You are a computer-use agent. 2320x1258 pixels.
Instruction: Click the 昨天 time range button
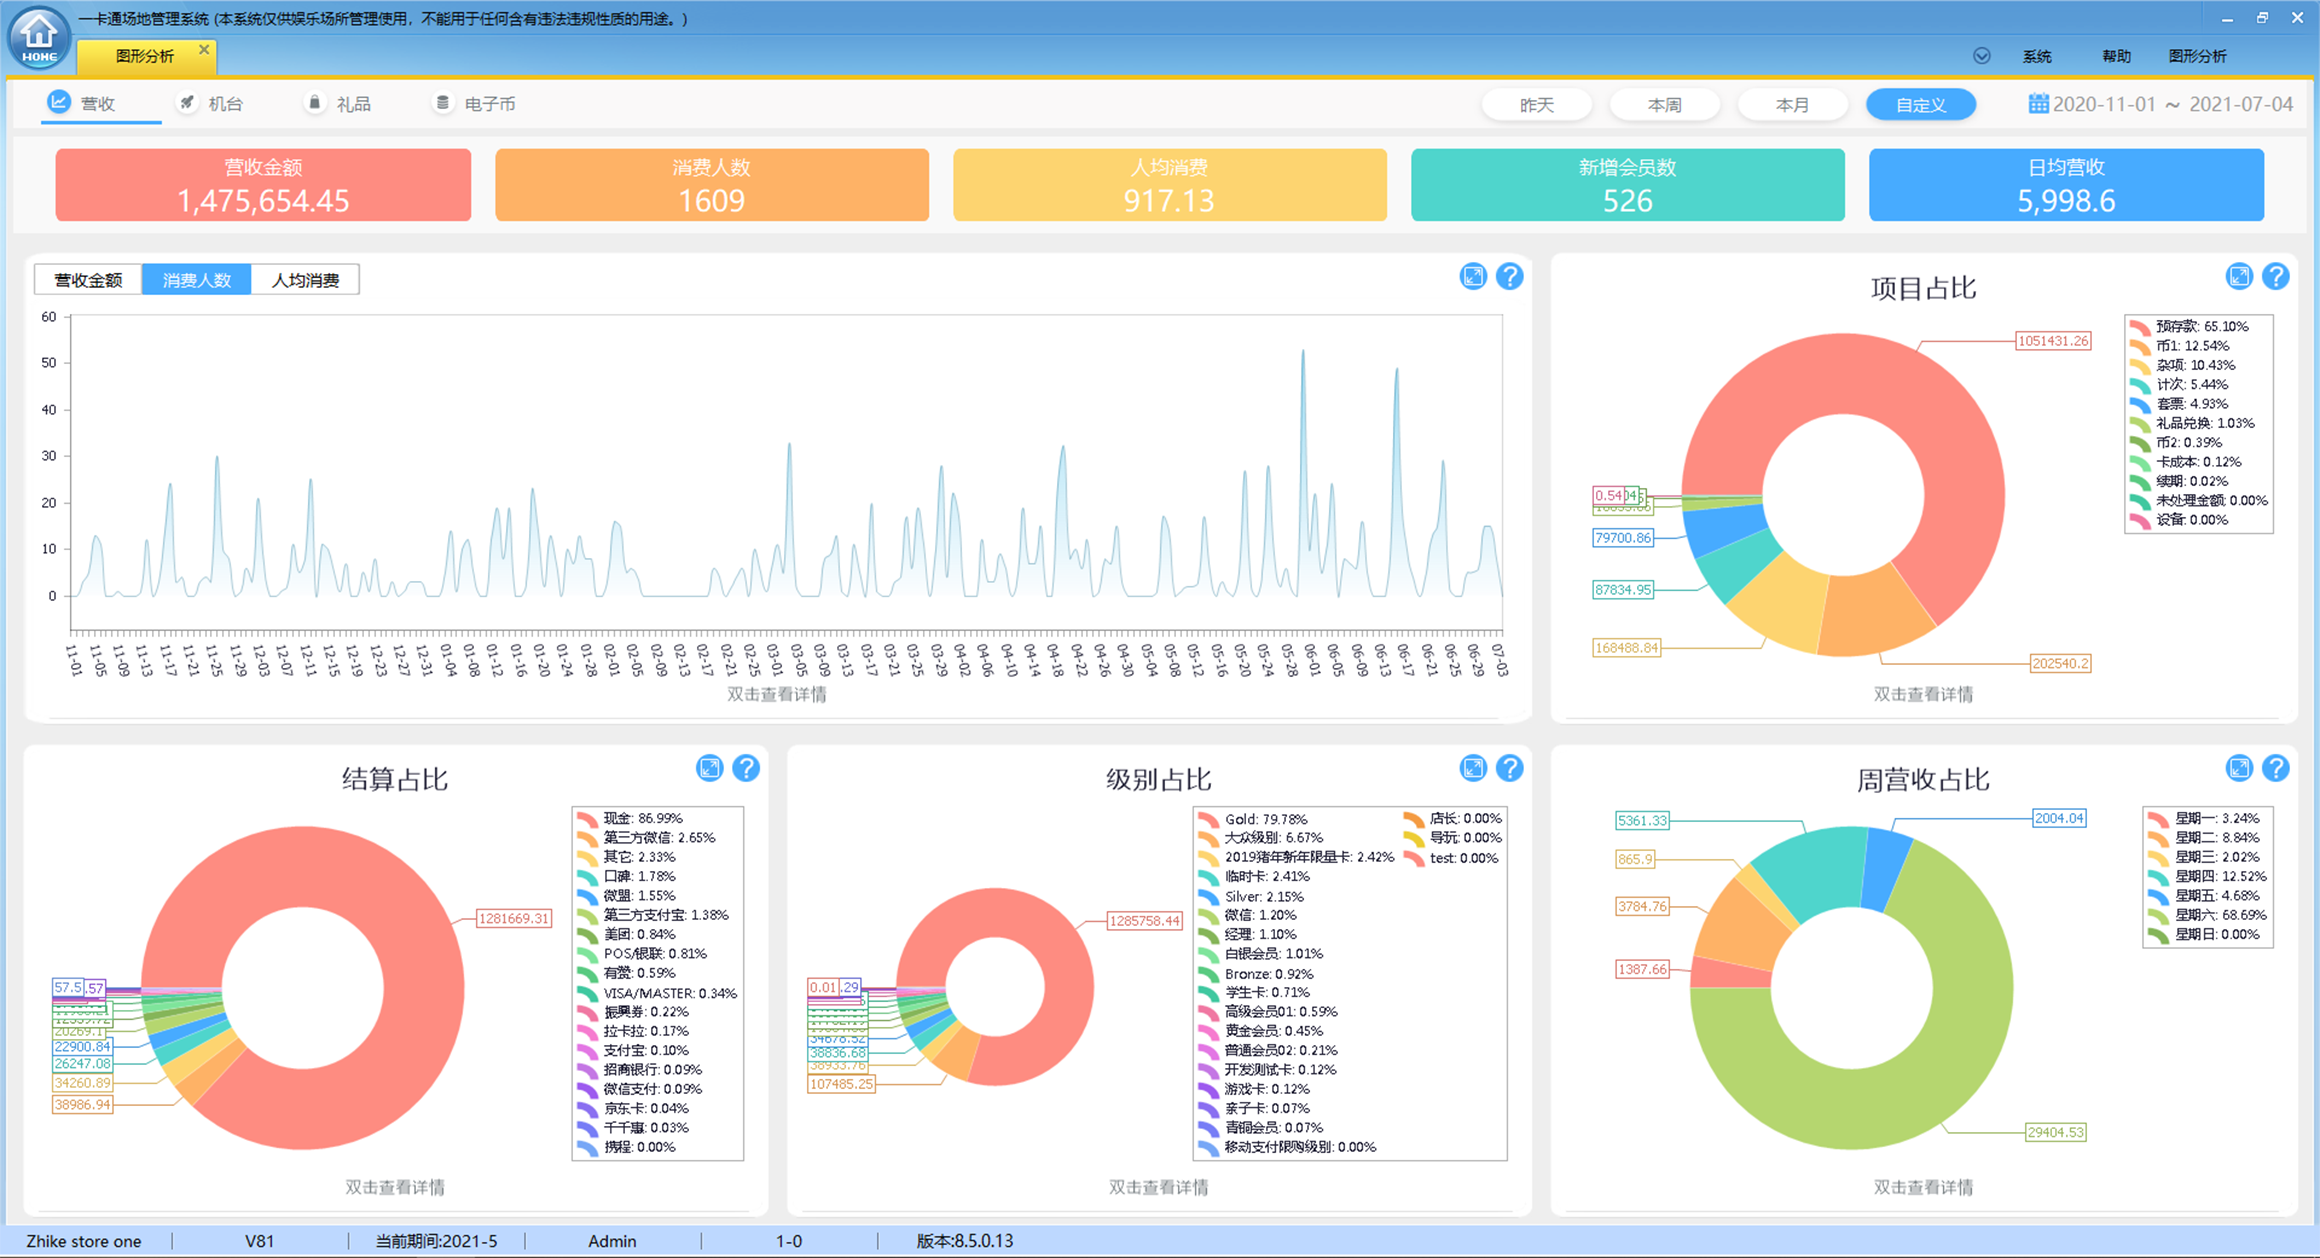1536,105
